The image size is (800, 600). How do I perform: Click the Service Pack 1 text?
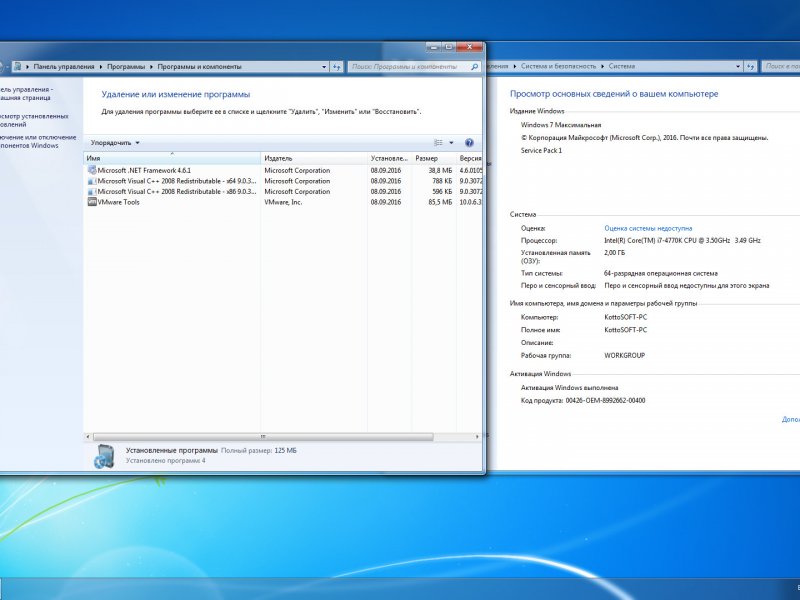click(541, 151)
